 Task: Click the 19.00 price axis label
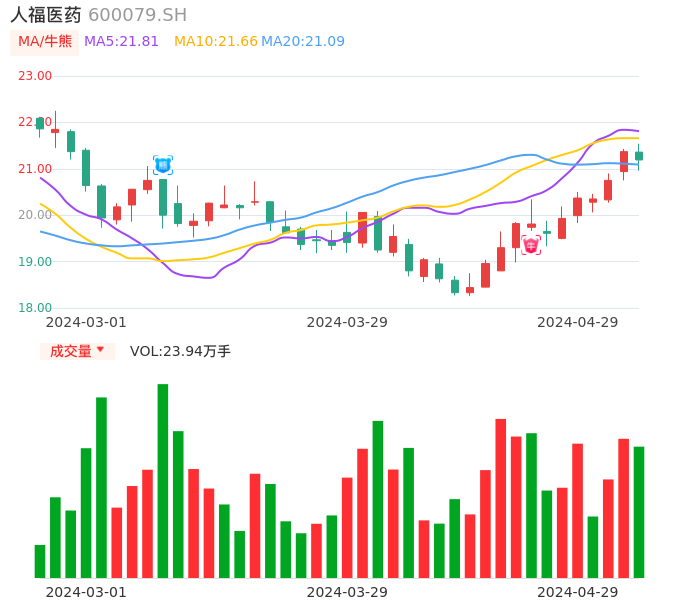click(35, 262)
